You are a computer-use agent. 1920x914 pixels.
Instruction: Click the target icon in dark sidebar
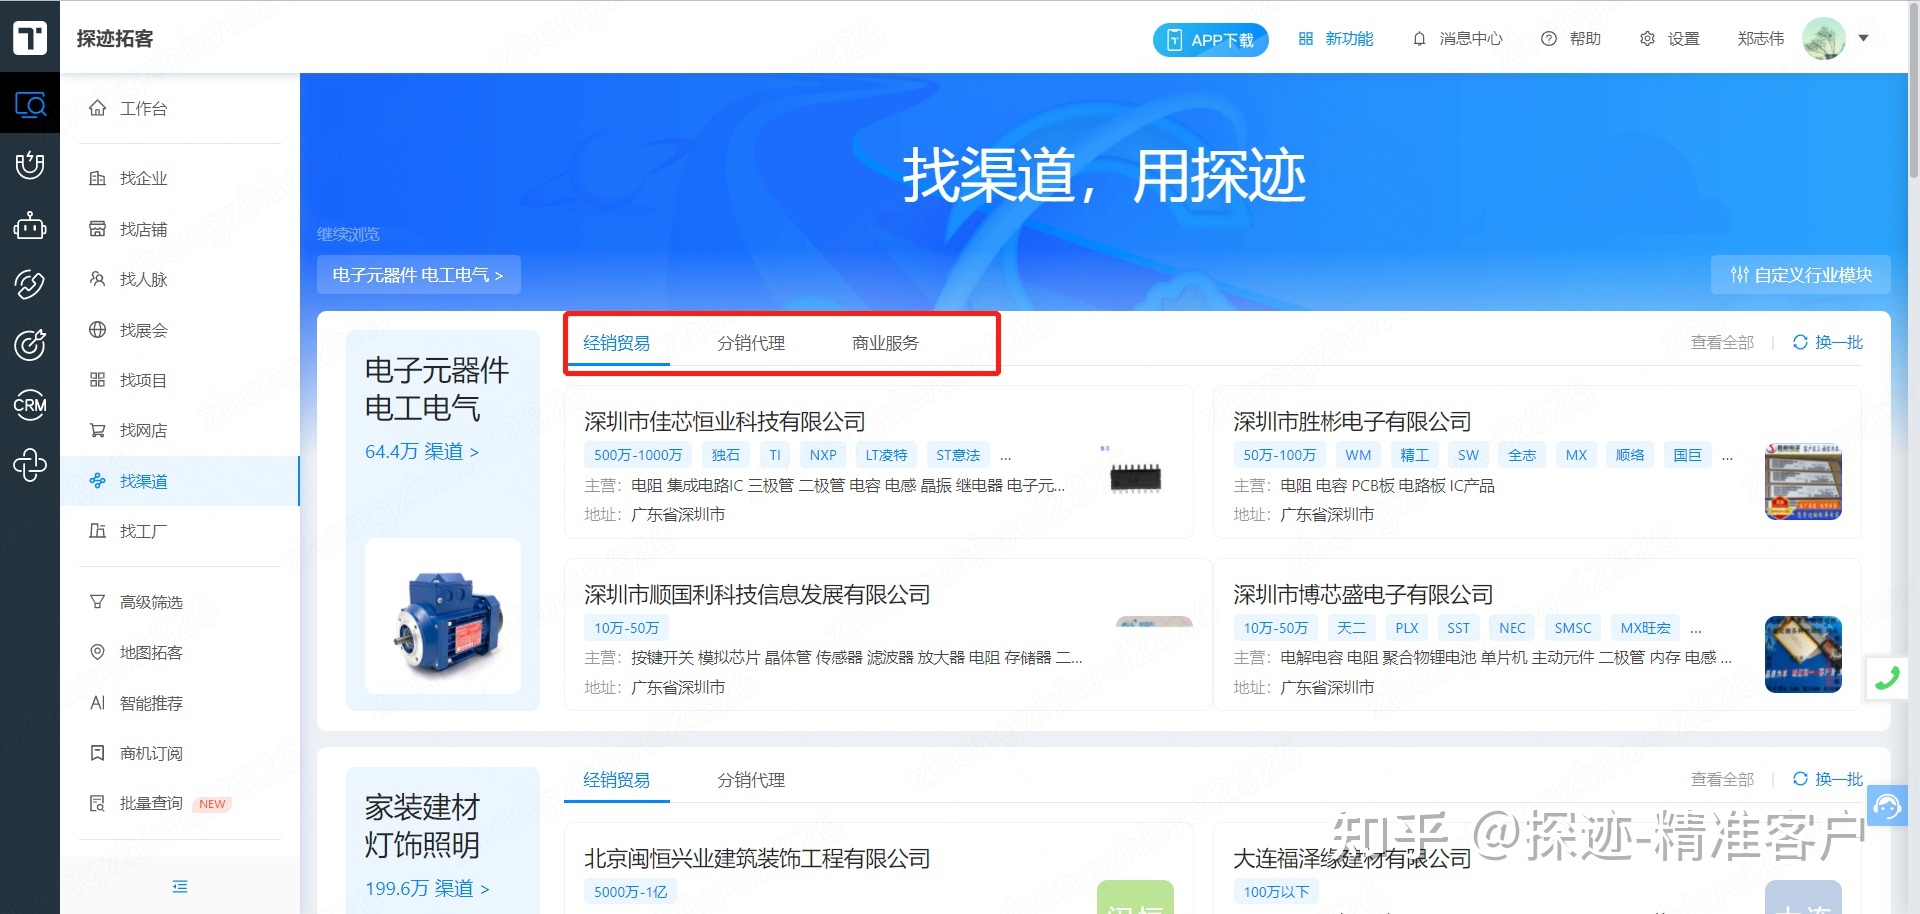[30, 345]
